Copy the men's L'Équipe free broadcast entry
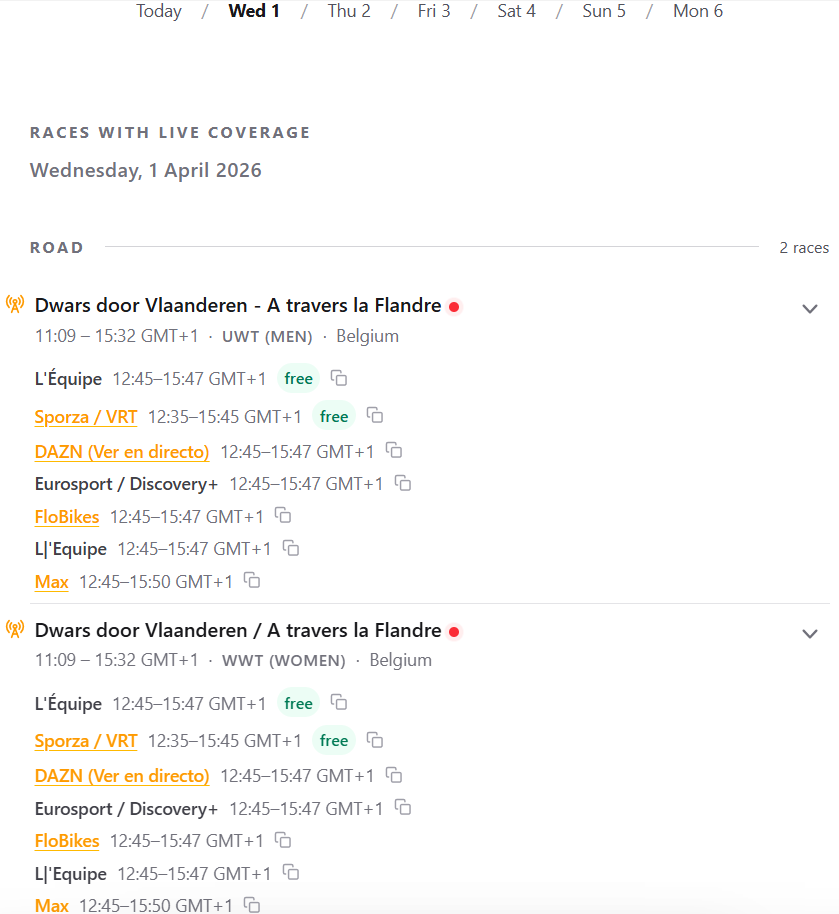The image size is (839, 914). coord(339,378)
